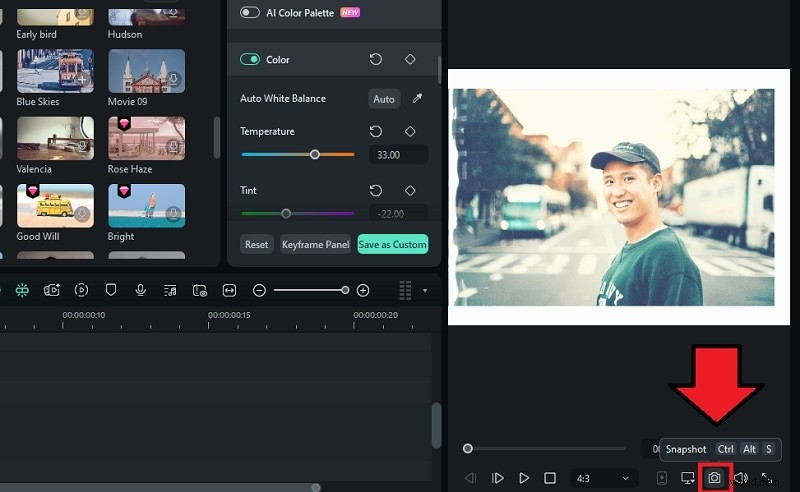
Task: Add keyframe for Temperature diamond icon
Action: [x=410, y=131]
